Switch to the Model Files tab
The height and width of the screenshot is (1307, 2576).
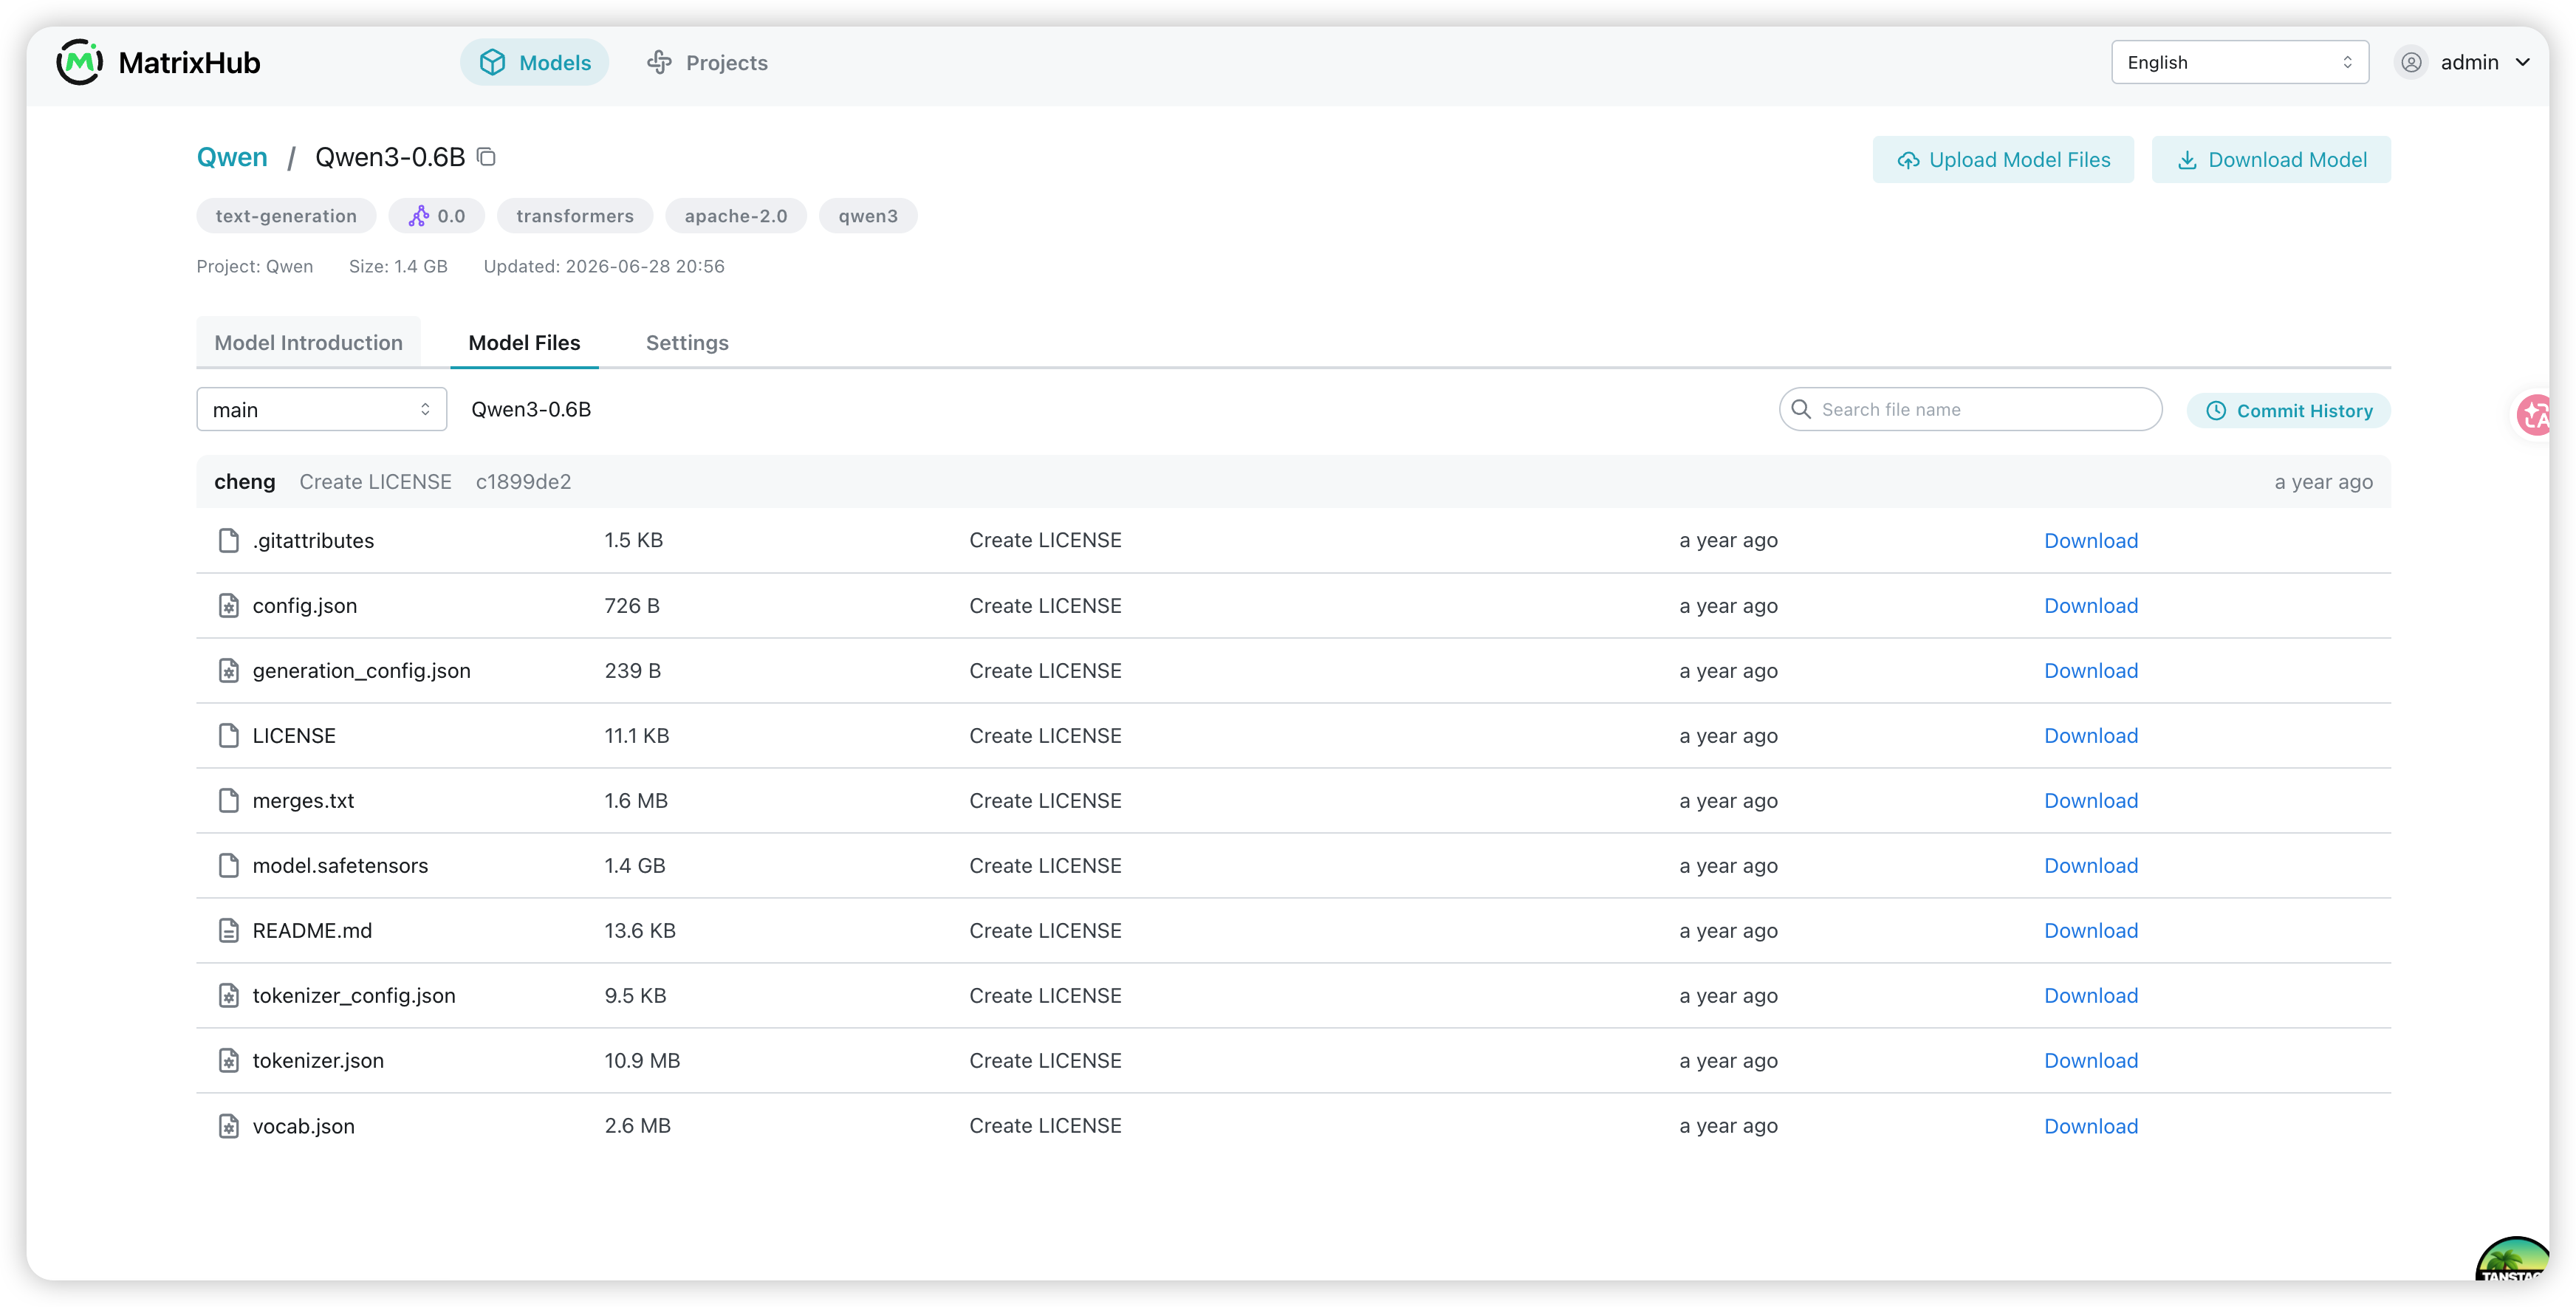tap(524, 342)
